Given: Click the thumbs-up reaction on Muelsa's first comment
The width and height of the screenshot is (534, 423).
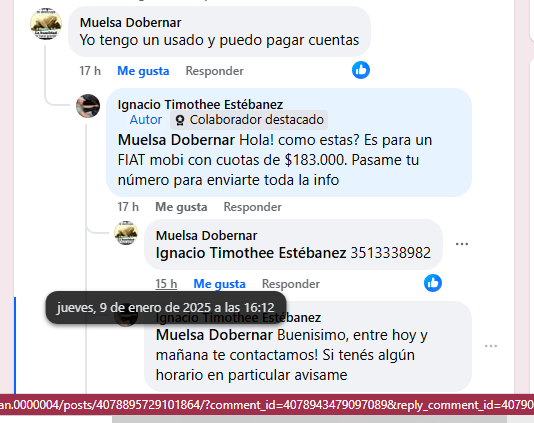Looking at the screenshot, I should 361,70.
